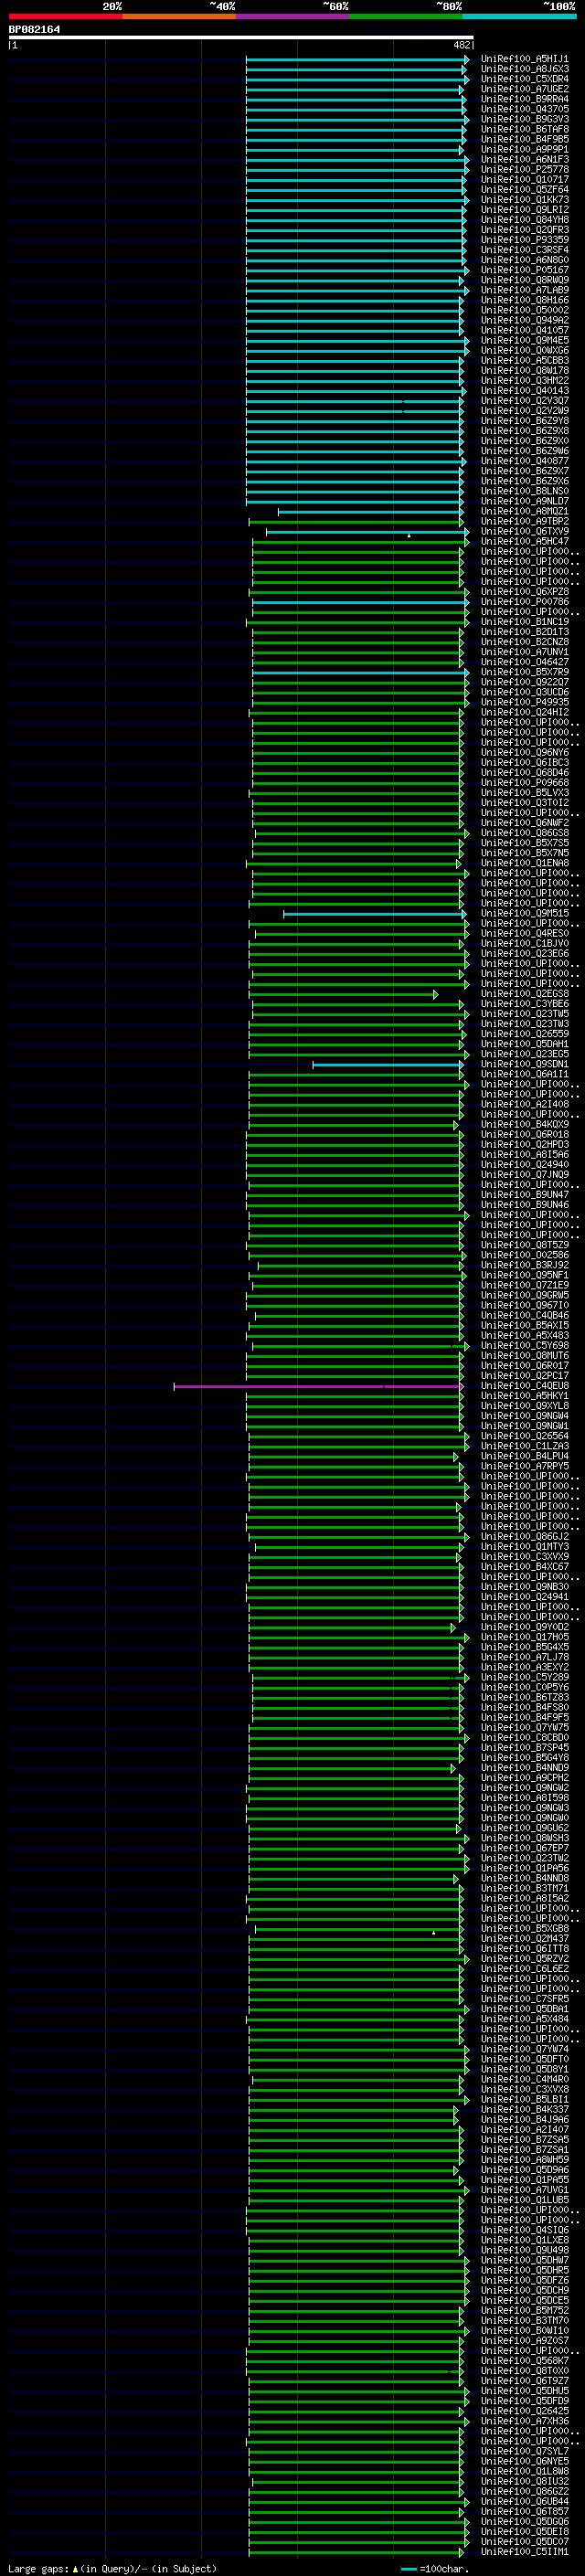The height and width of the screenshot is (2576, 585).
Task: Select the UniRef100_P93359 label
Action: click(x=524, y=240)
